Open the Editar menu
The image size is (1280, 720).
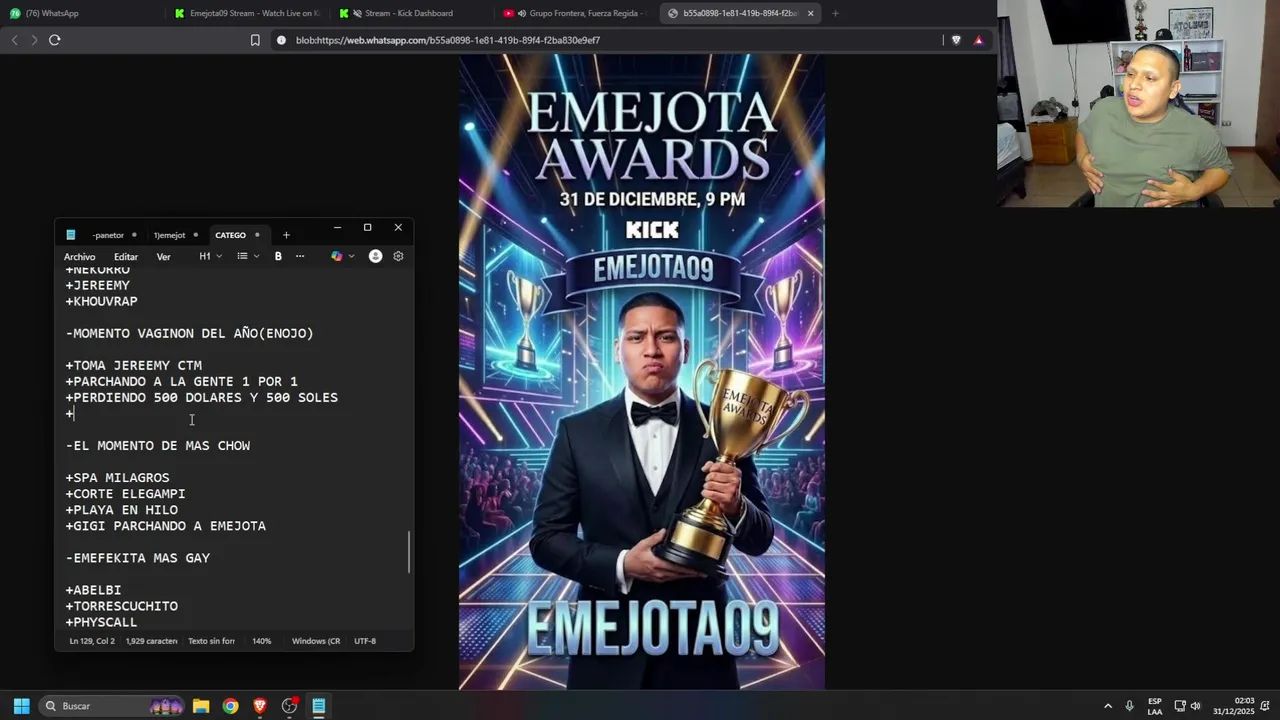pyautogui.click(x=126, y=257)
